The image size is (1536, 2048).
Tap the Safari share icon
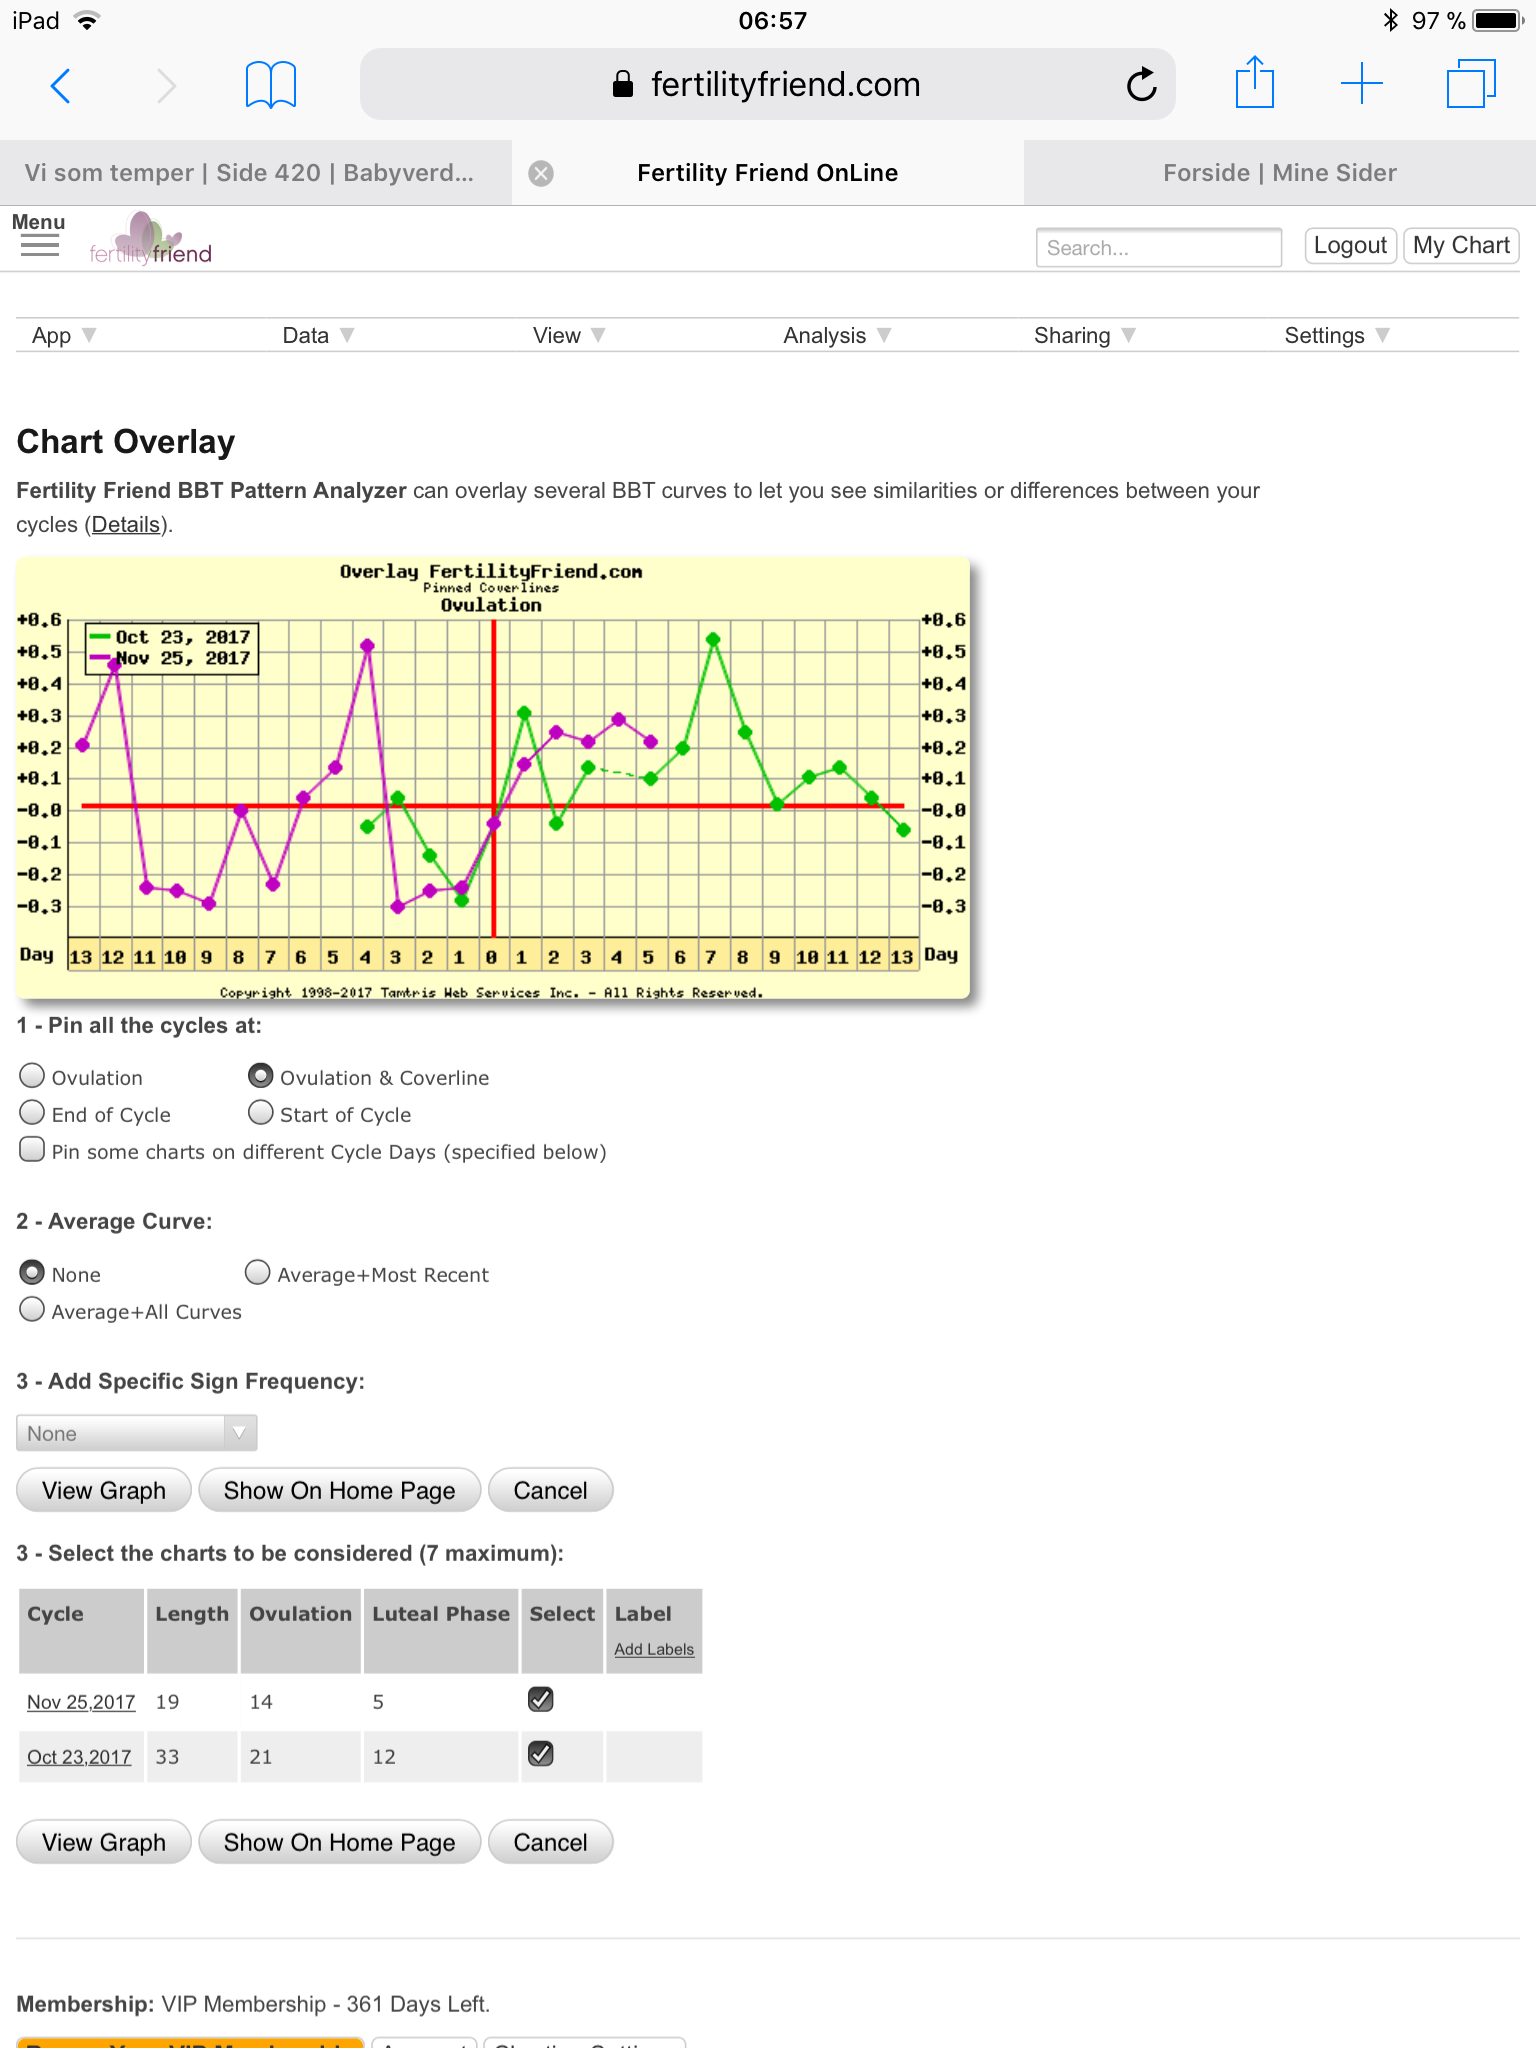pos(1254,84)
